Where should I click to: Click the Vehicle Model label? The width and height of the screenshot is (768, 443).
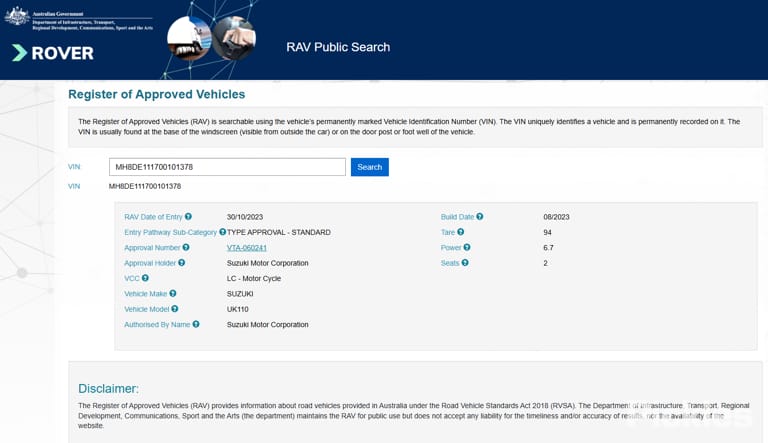point(146,309)
